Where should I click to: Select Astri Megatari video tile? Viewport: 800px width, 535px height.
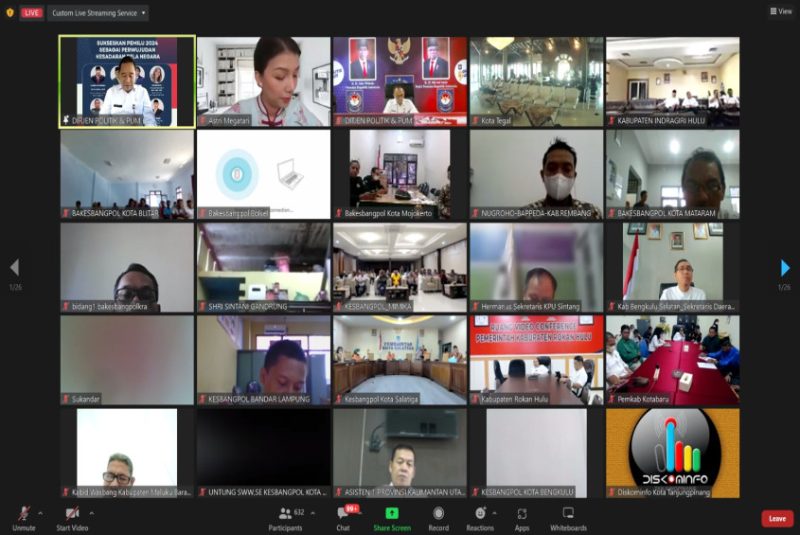(x=264, y=82)
